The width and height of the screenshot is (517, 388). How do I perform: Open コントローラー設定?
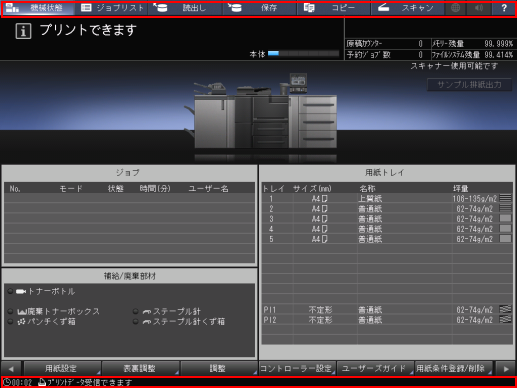(x=297, y=368)
